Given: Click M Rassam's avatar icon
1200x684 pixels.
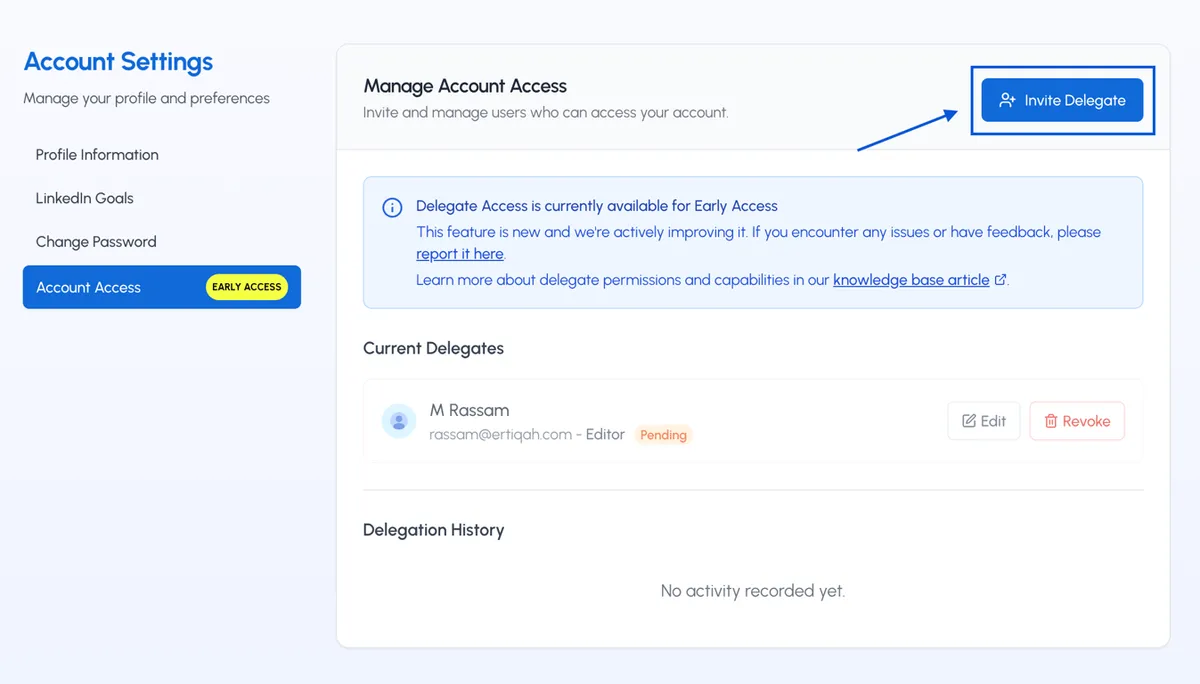Looking at the screenshot, I should click(399, 421).
